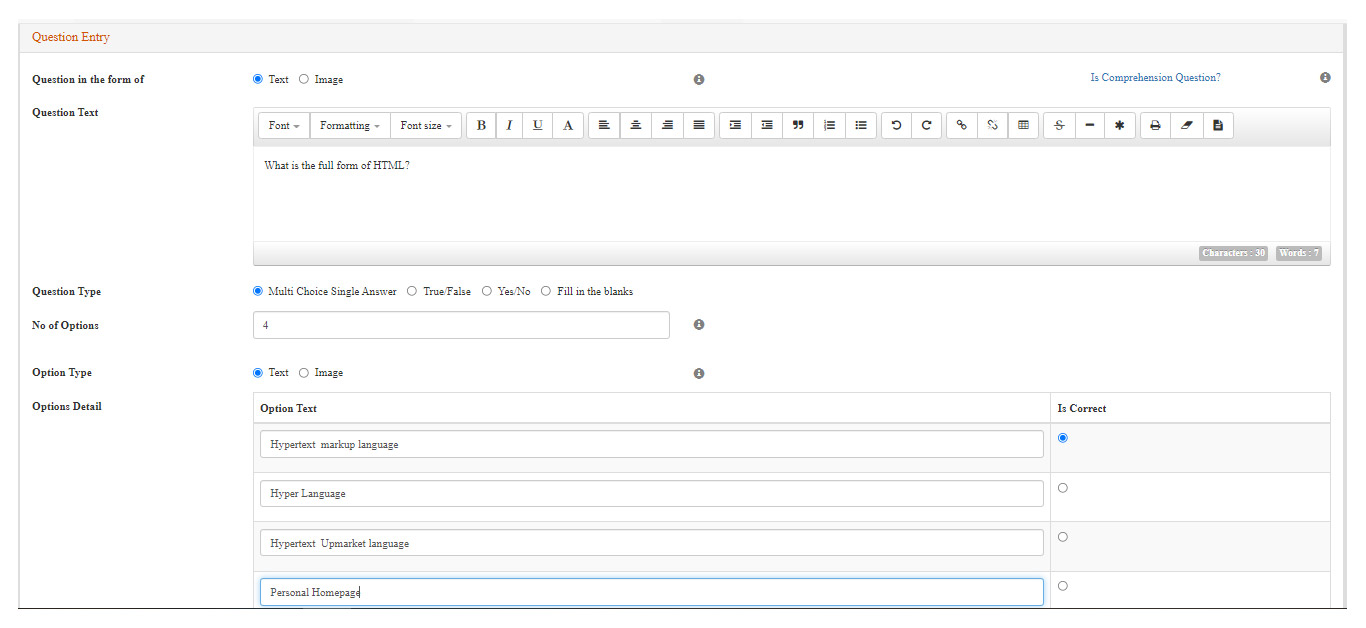Screen dimensions: 1366x628
Task: Choose the True/False question type
Action: pos(412,292)
